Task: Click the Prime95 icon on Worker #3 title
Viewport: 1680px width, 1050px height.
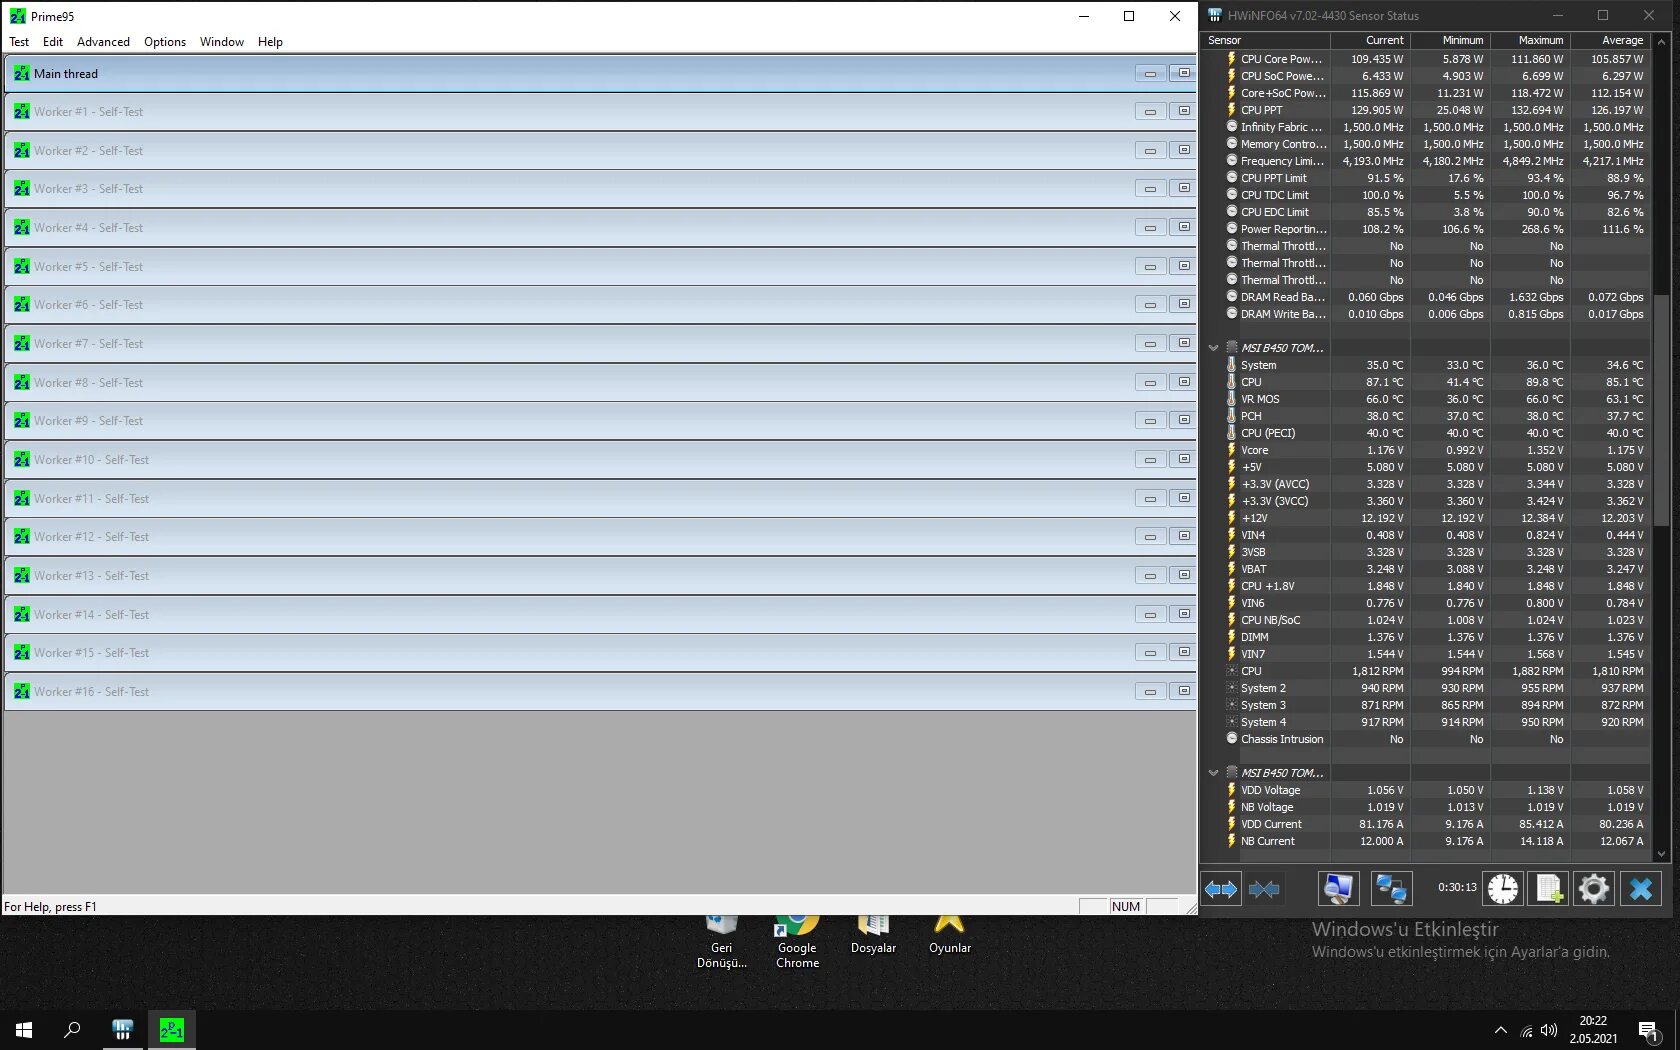Action: click(x=22, y=189)
